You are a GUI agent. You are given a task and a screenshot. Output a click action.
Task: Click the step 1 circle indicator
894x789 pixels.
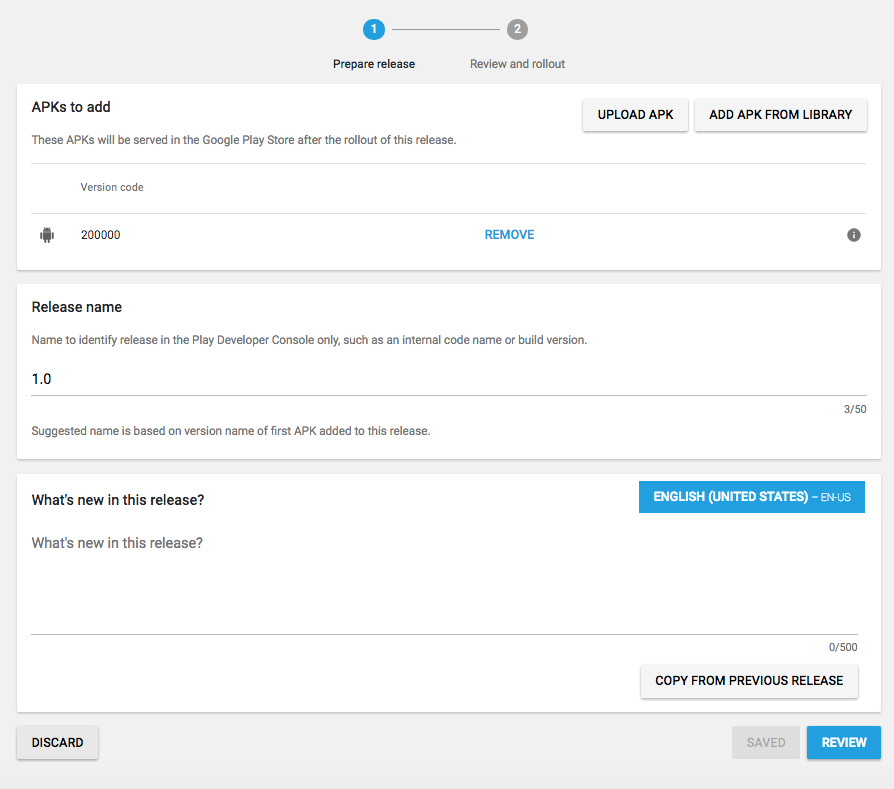[x=374, y=29]
